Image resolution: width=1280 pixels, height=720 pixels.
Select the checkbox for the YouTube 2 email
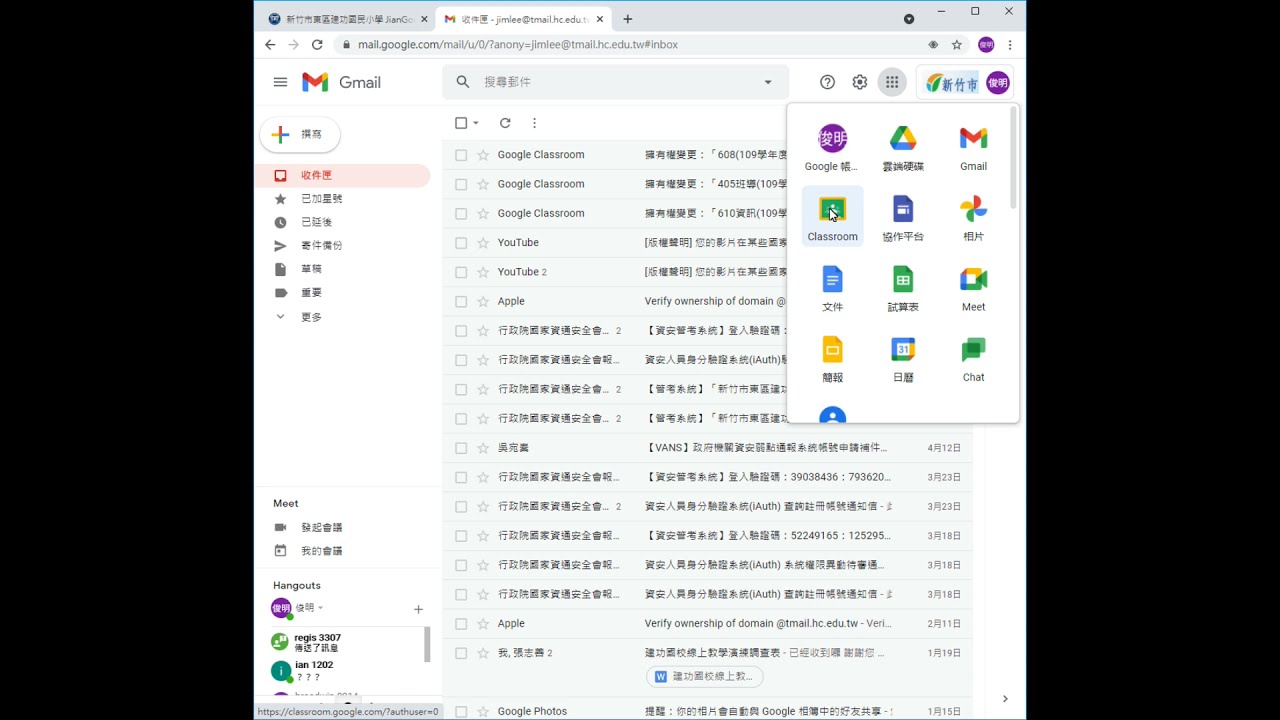(x=461, y=272)
